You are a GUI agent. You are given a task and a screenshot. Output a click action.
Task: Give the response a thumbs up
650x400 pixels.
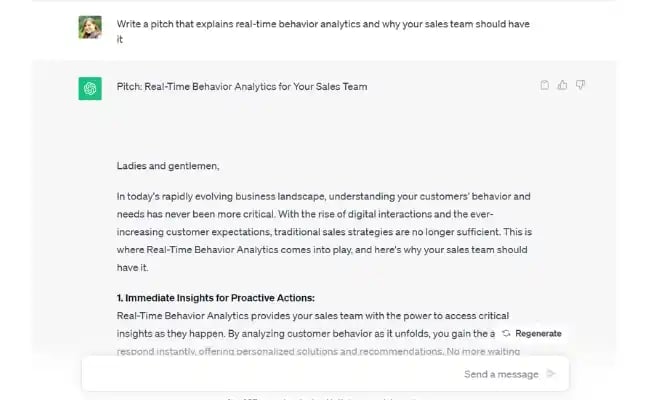pos(563,85)
